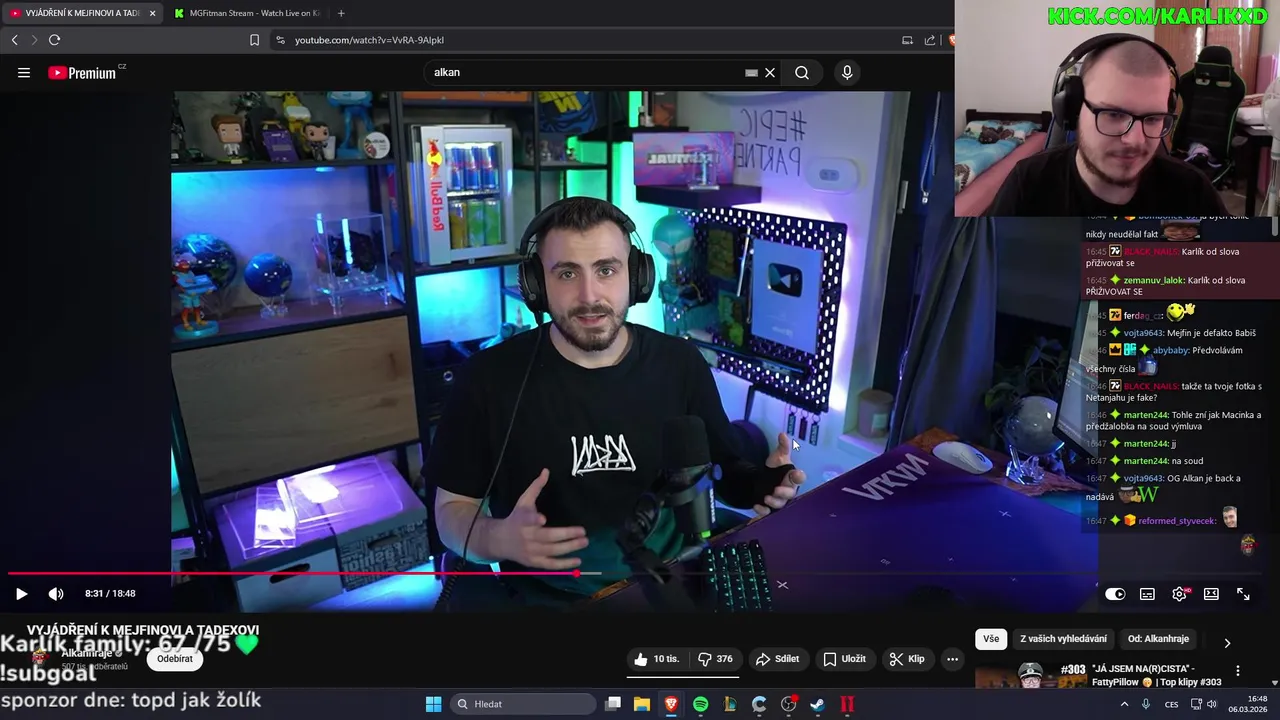This screenshot has height=720, width=1280.
Task: Open options menu for #303 video
Action: [1238, 671]
